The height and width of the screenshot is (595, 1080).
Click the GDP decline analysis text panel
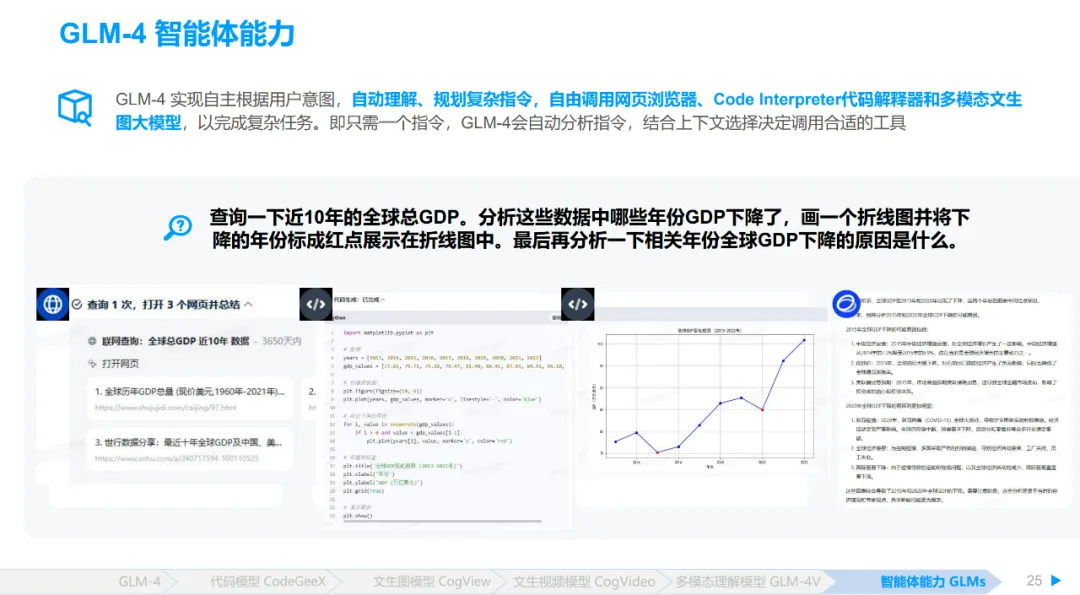953,400
